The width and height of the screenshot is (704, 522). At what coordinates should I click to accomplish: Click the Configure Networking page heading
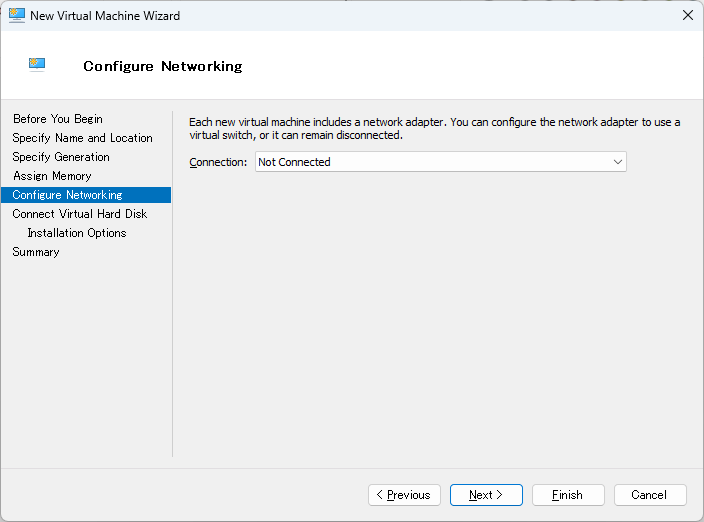[x=162, y=66]
